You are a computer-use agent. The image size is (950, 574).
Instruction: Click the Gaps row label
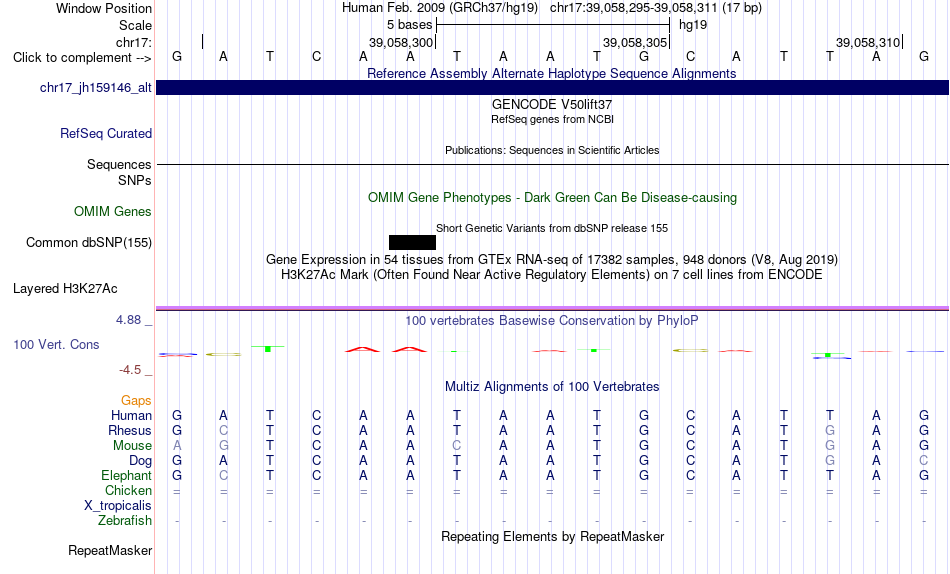pos(136,401)
